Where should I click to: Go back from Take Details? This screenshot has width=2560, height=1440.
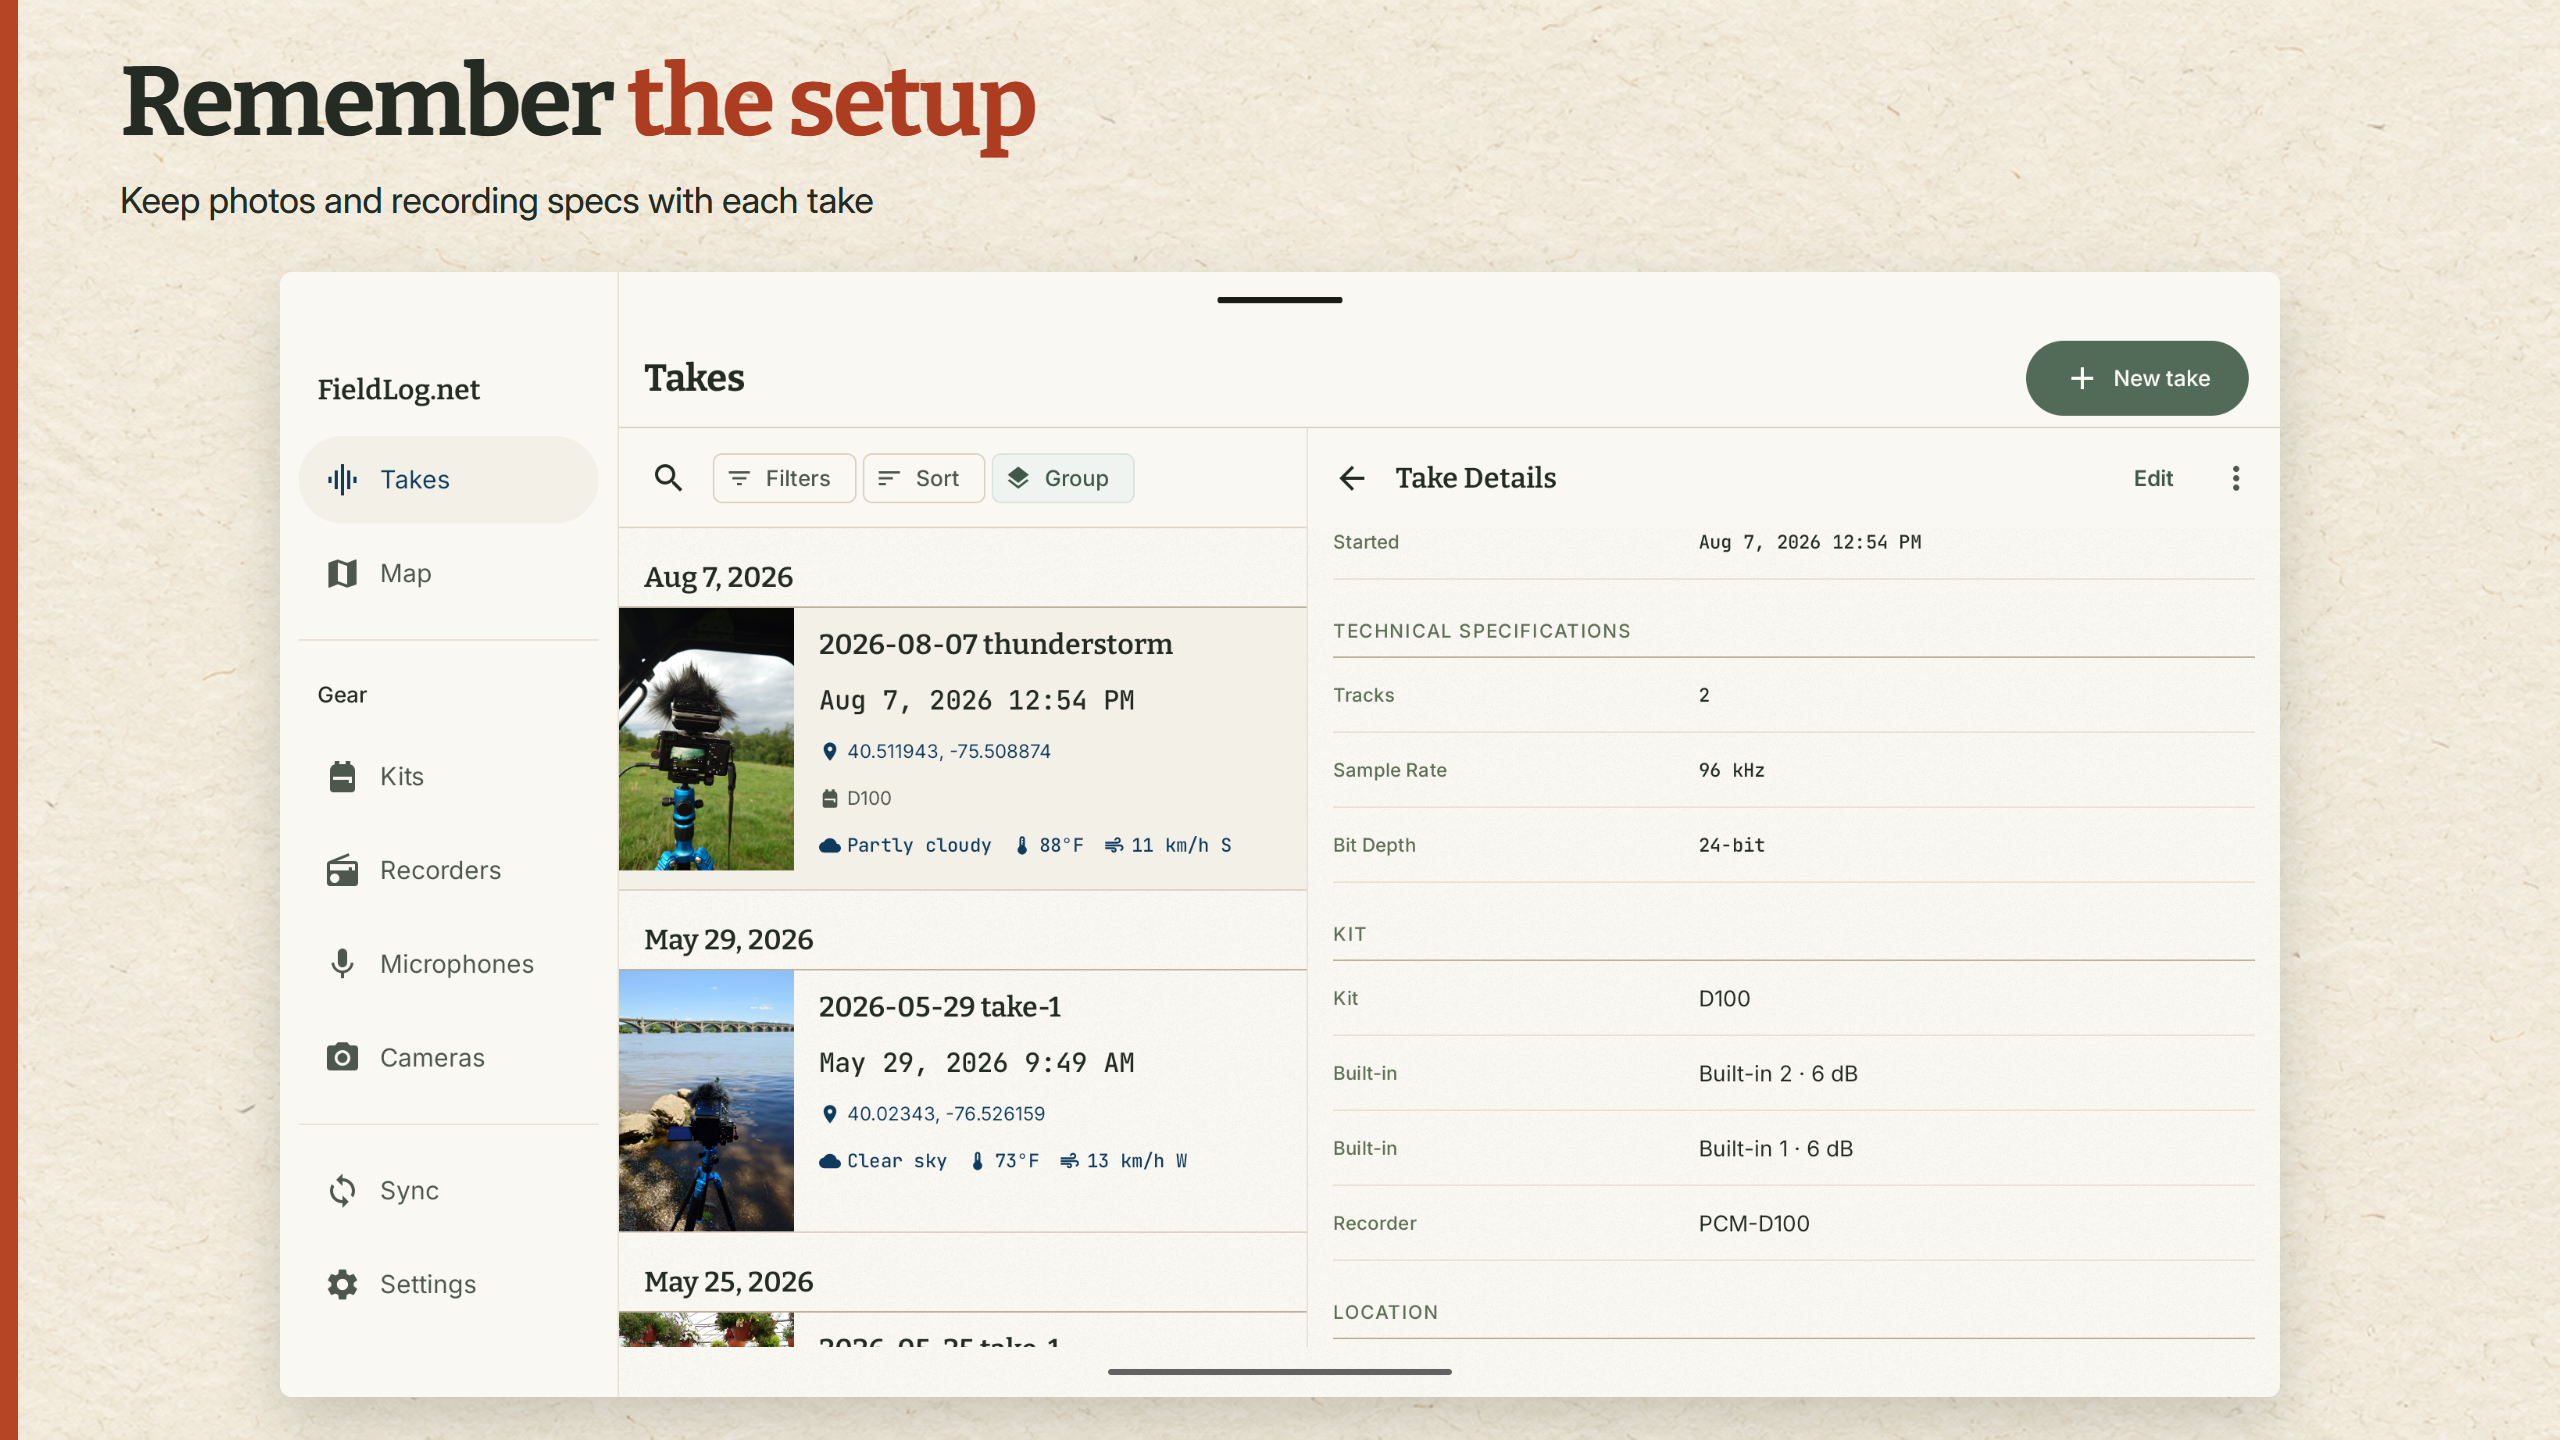click(x=1352, y=478)
